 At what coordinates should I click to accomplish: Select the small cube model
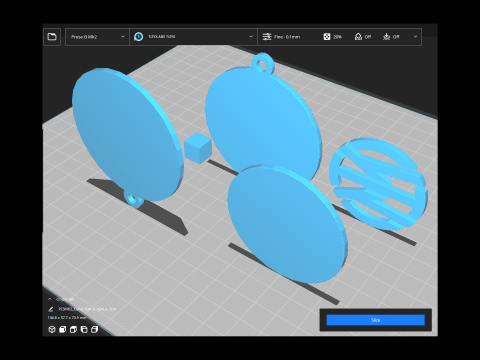(198, 148)
